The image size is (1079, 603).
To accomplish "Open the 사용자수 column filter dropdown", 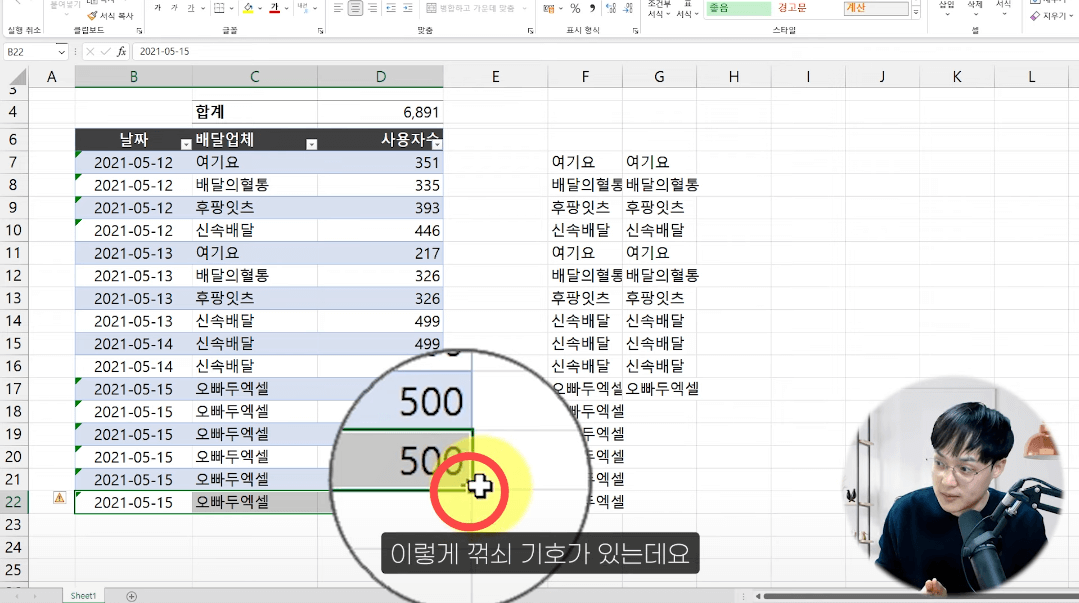I will pos(437,144).
